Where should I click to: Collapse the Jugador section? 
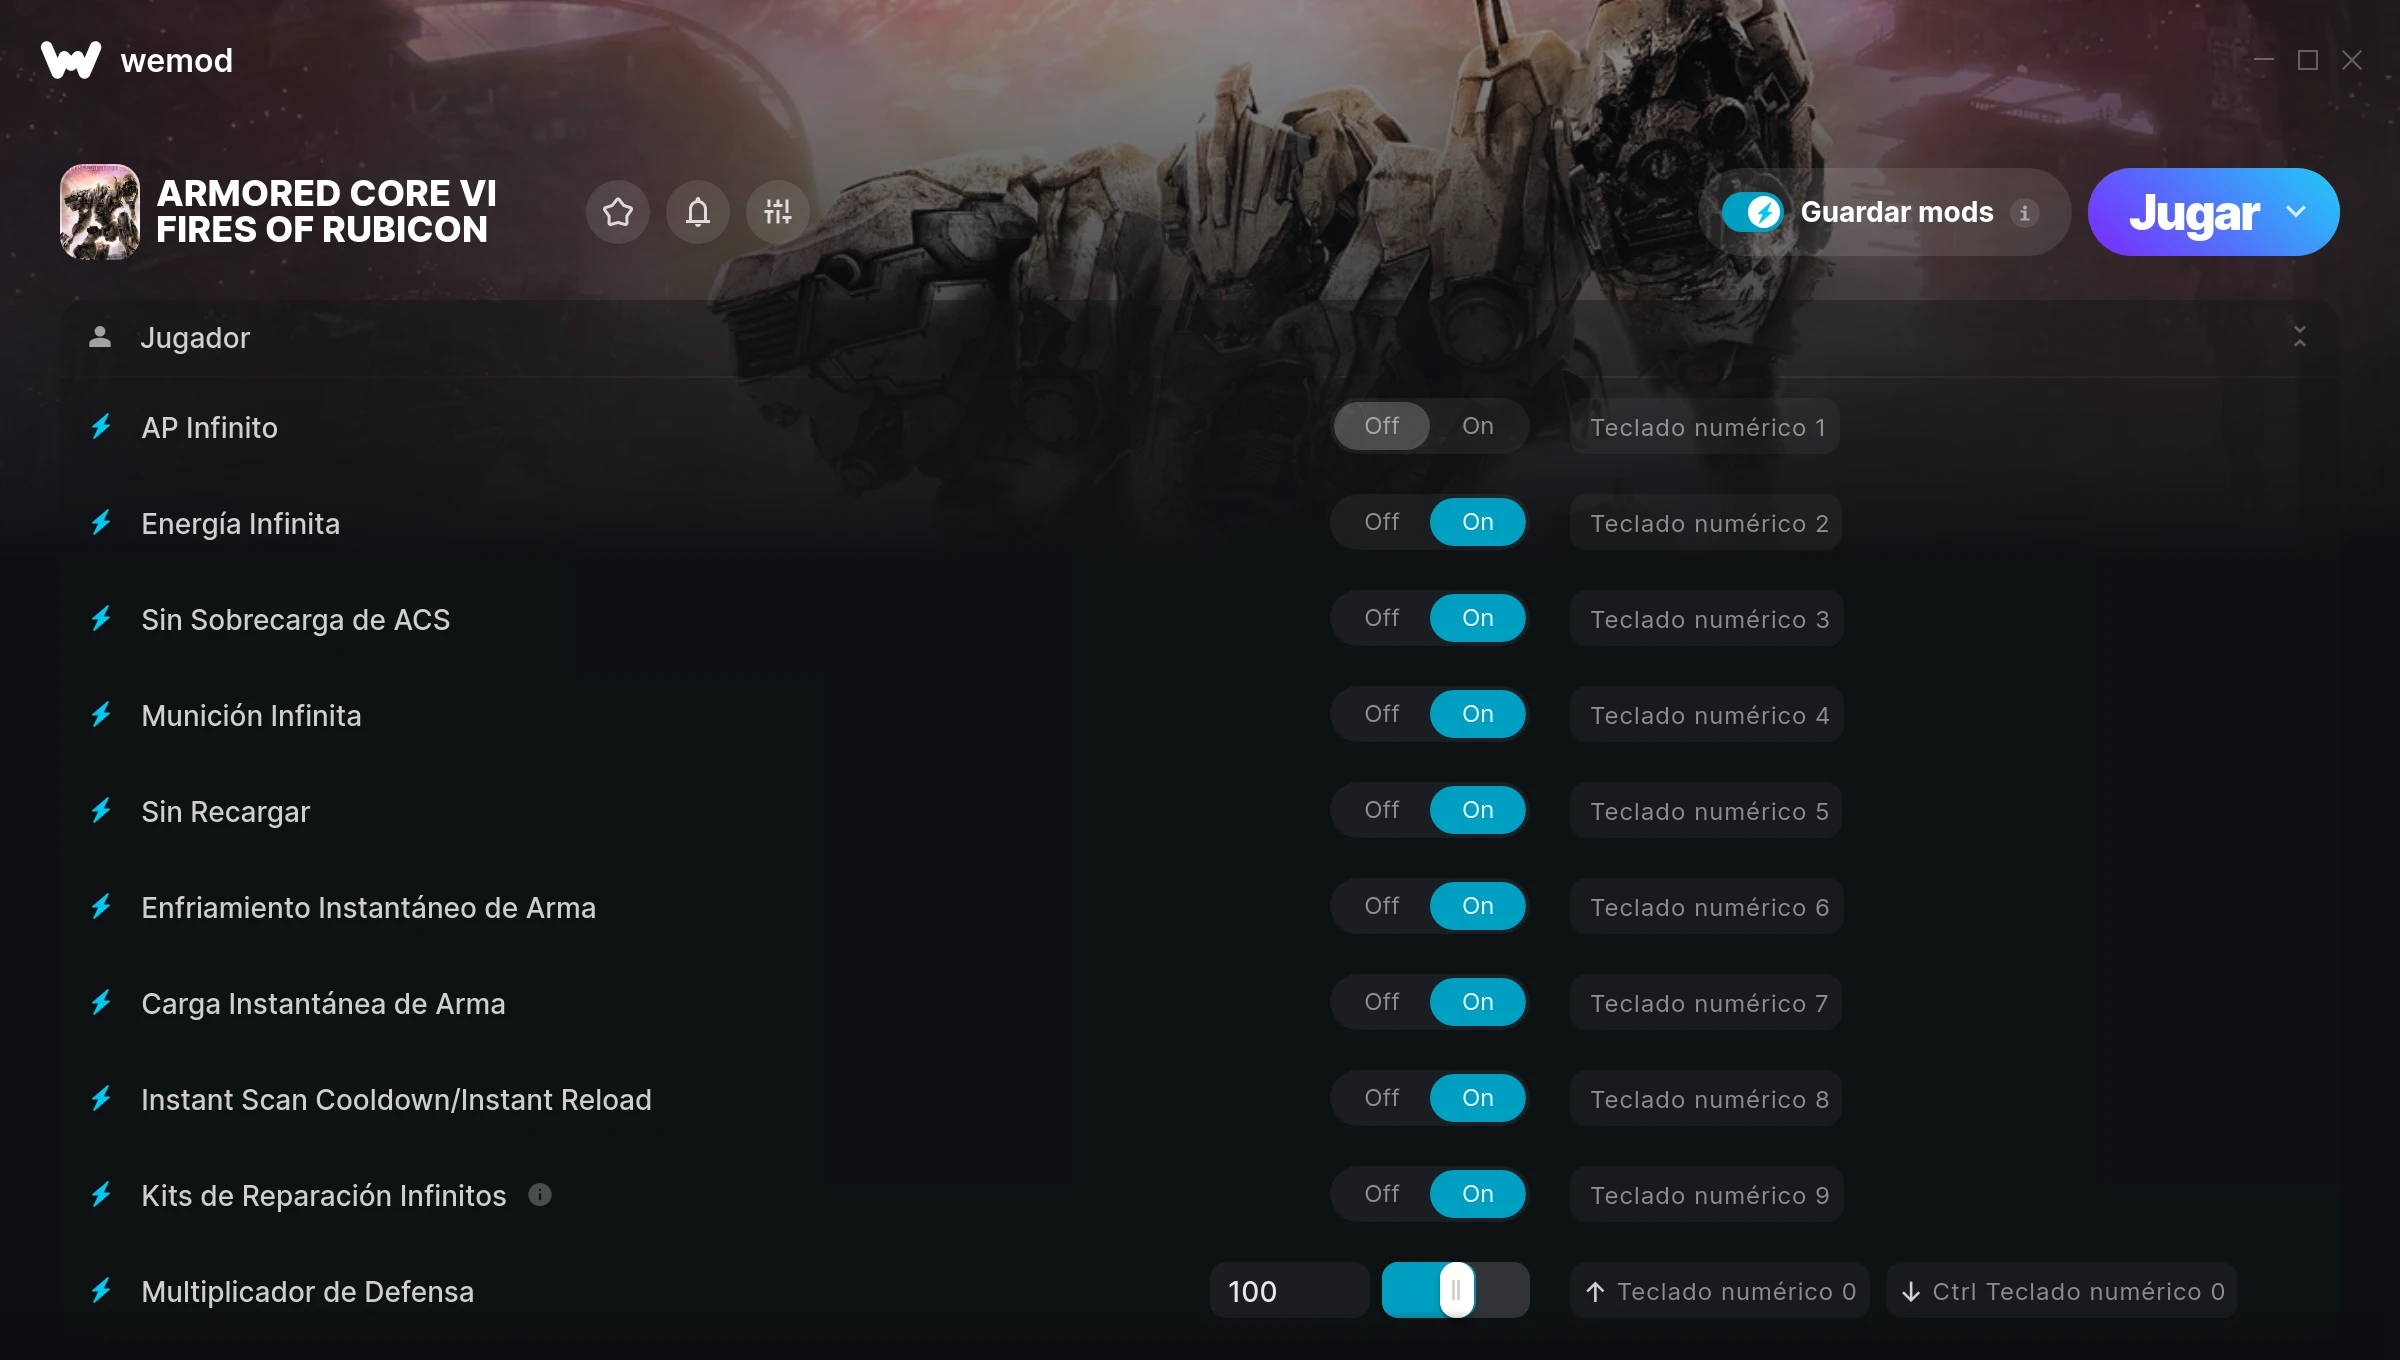(2300, 337)
